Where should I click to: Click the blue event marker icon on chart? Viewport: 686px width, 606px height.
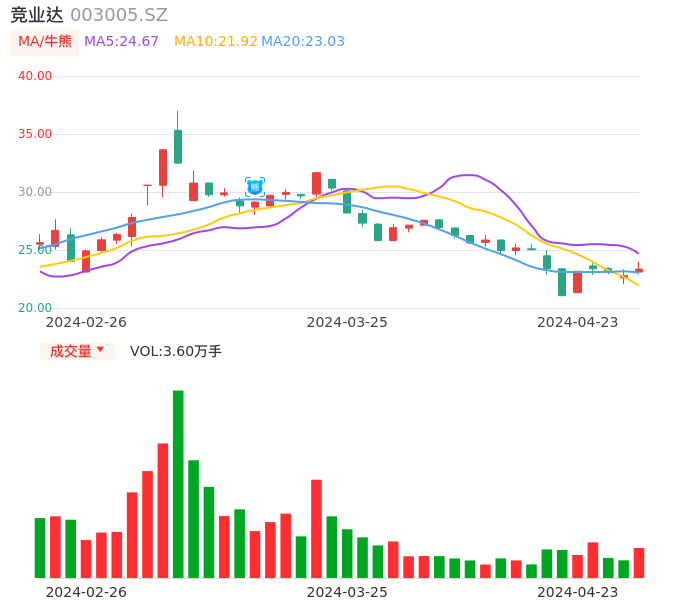255,187
